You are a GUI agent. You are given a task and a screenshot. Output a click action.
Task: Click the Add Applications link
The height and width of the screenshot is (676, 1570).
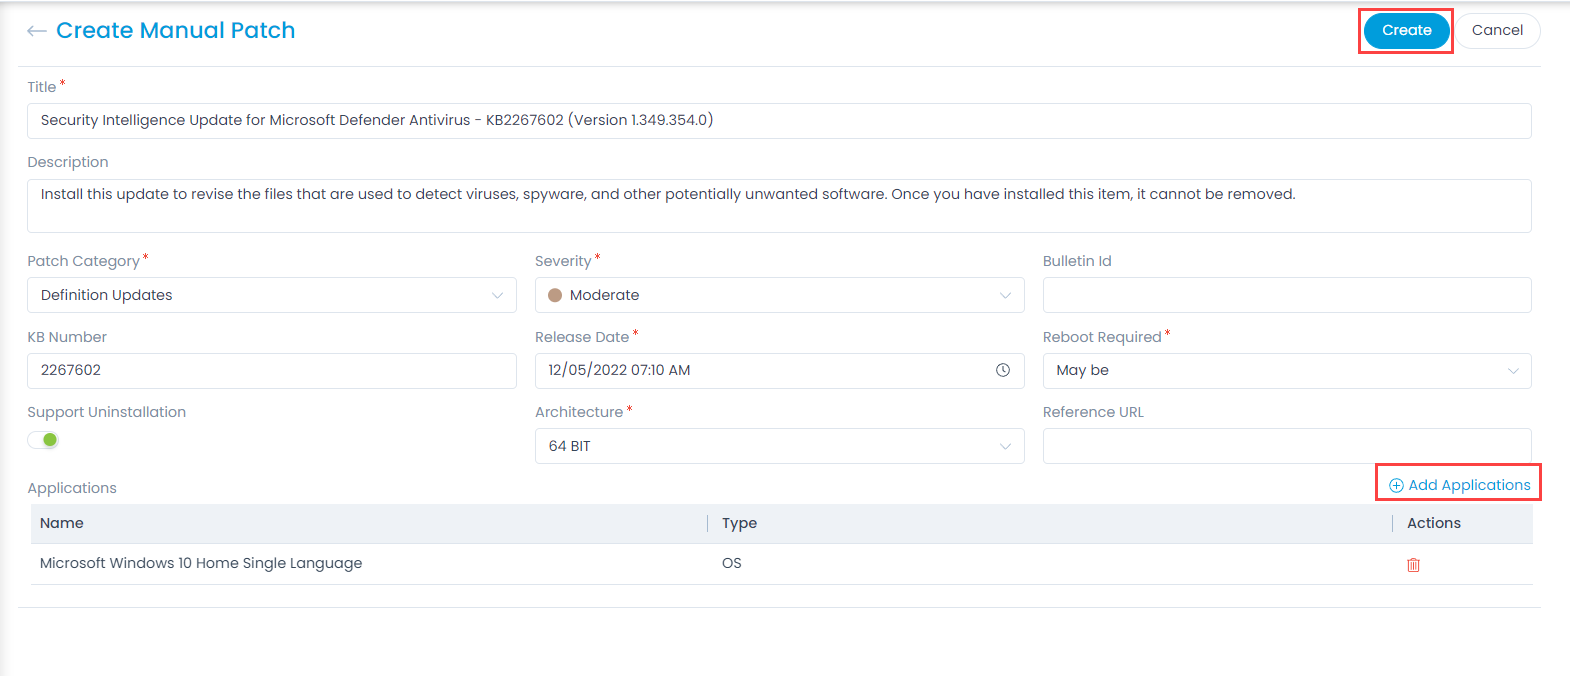(x=1459, y=485)
